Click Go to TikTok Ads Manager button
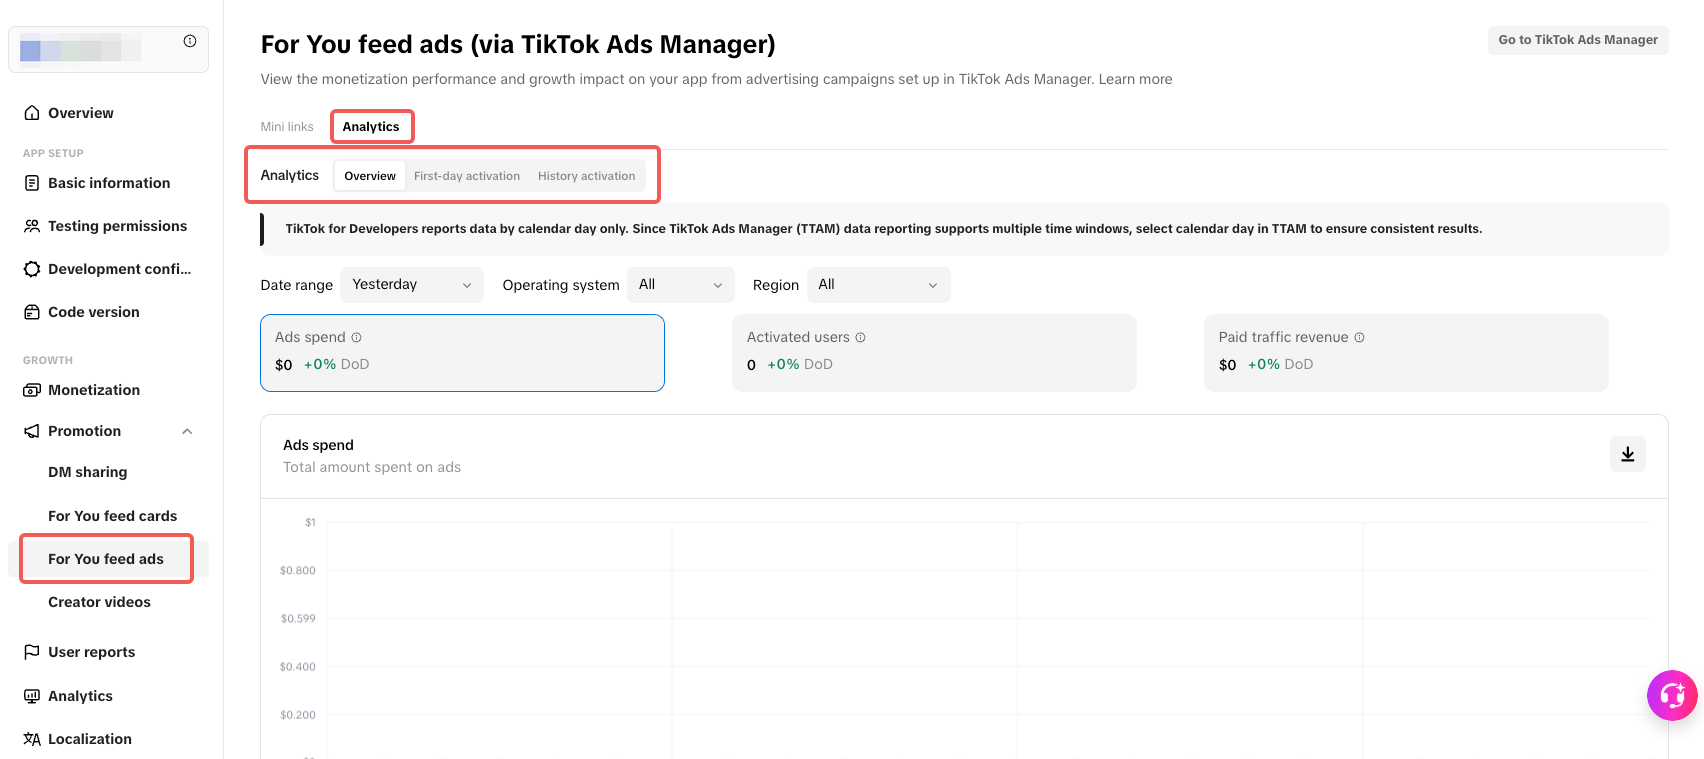Image resolution: width=1704 pixels, height=759 pixels. [x=1577, y=40]
